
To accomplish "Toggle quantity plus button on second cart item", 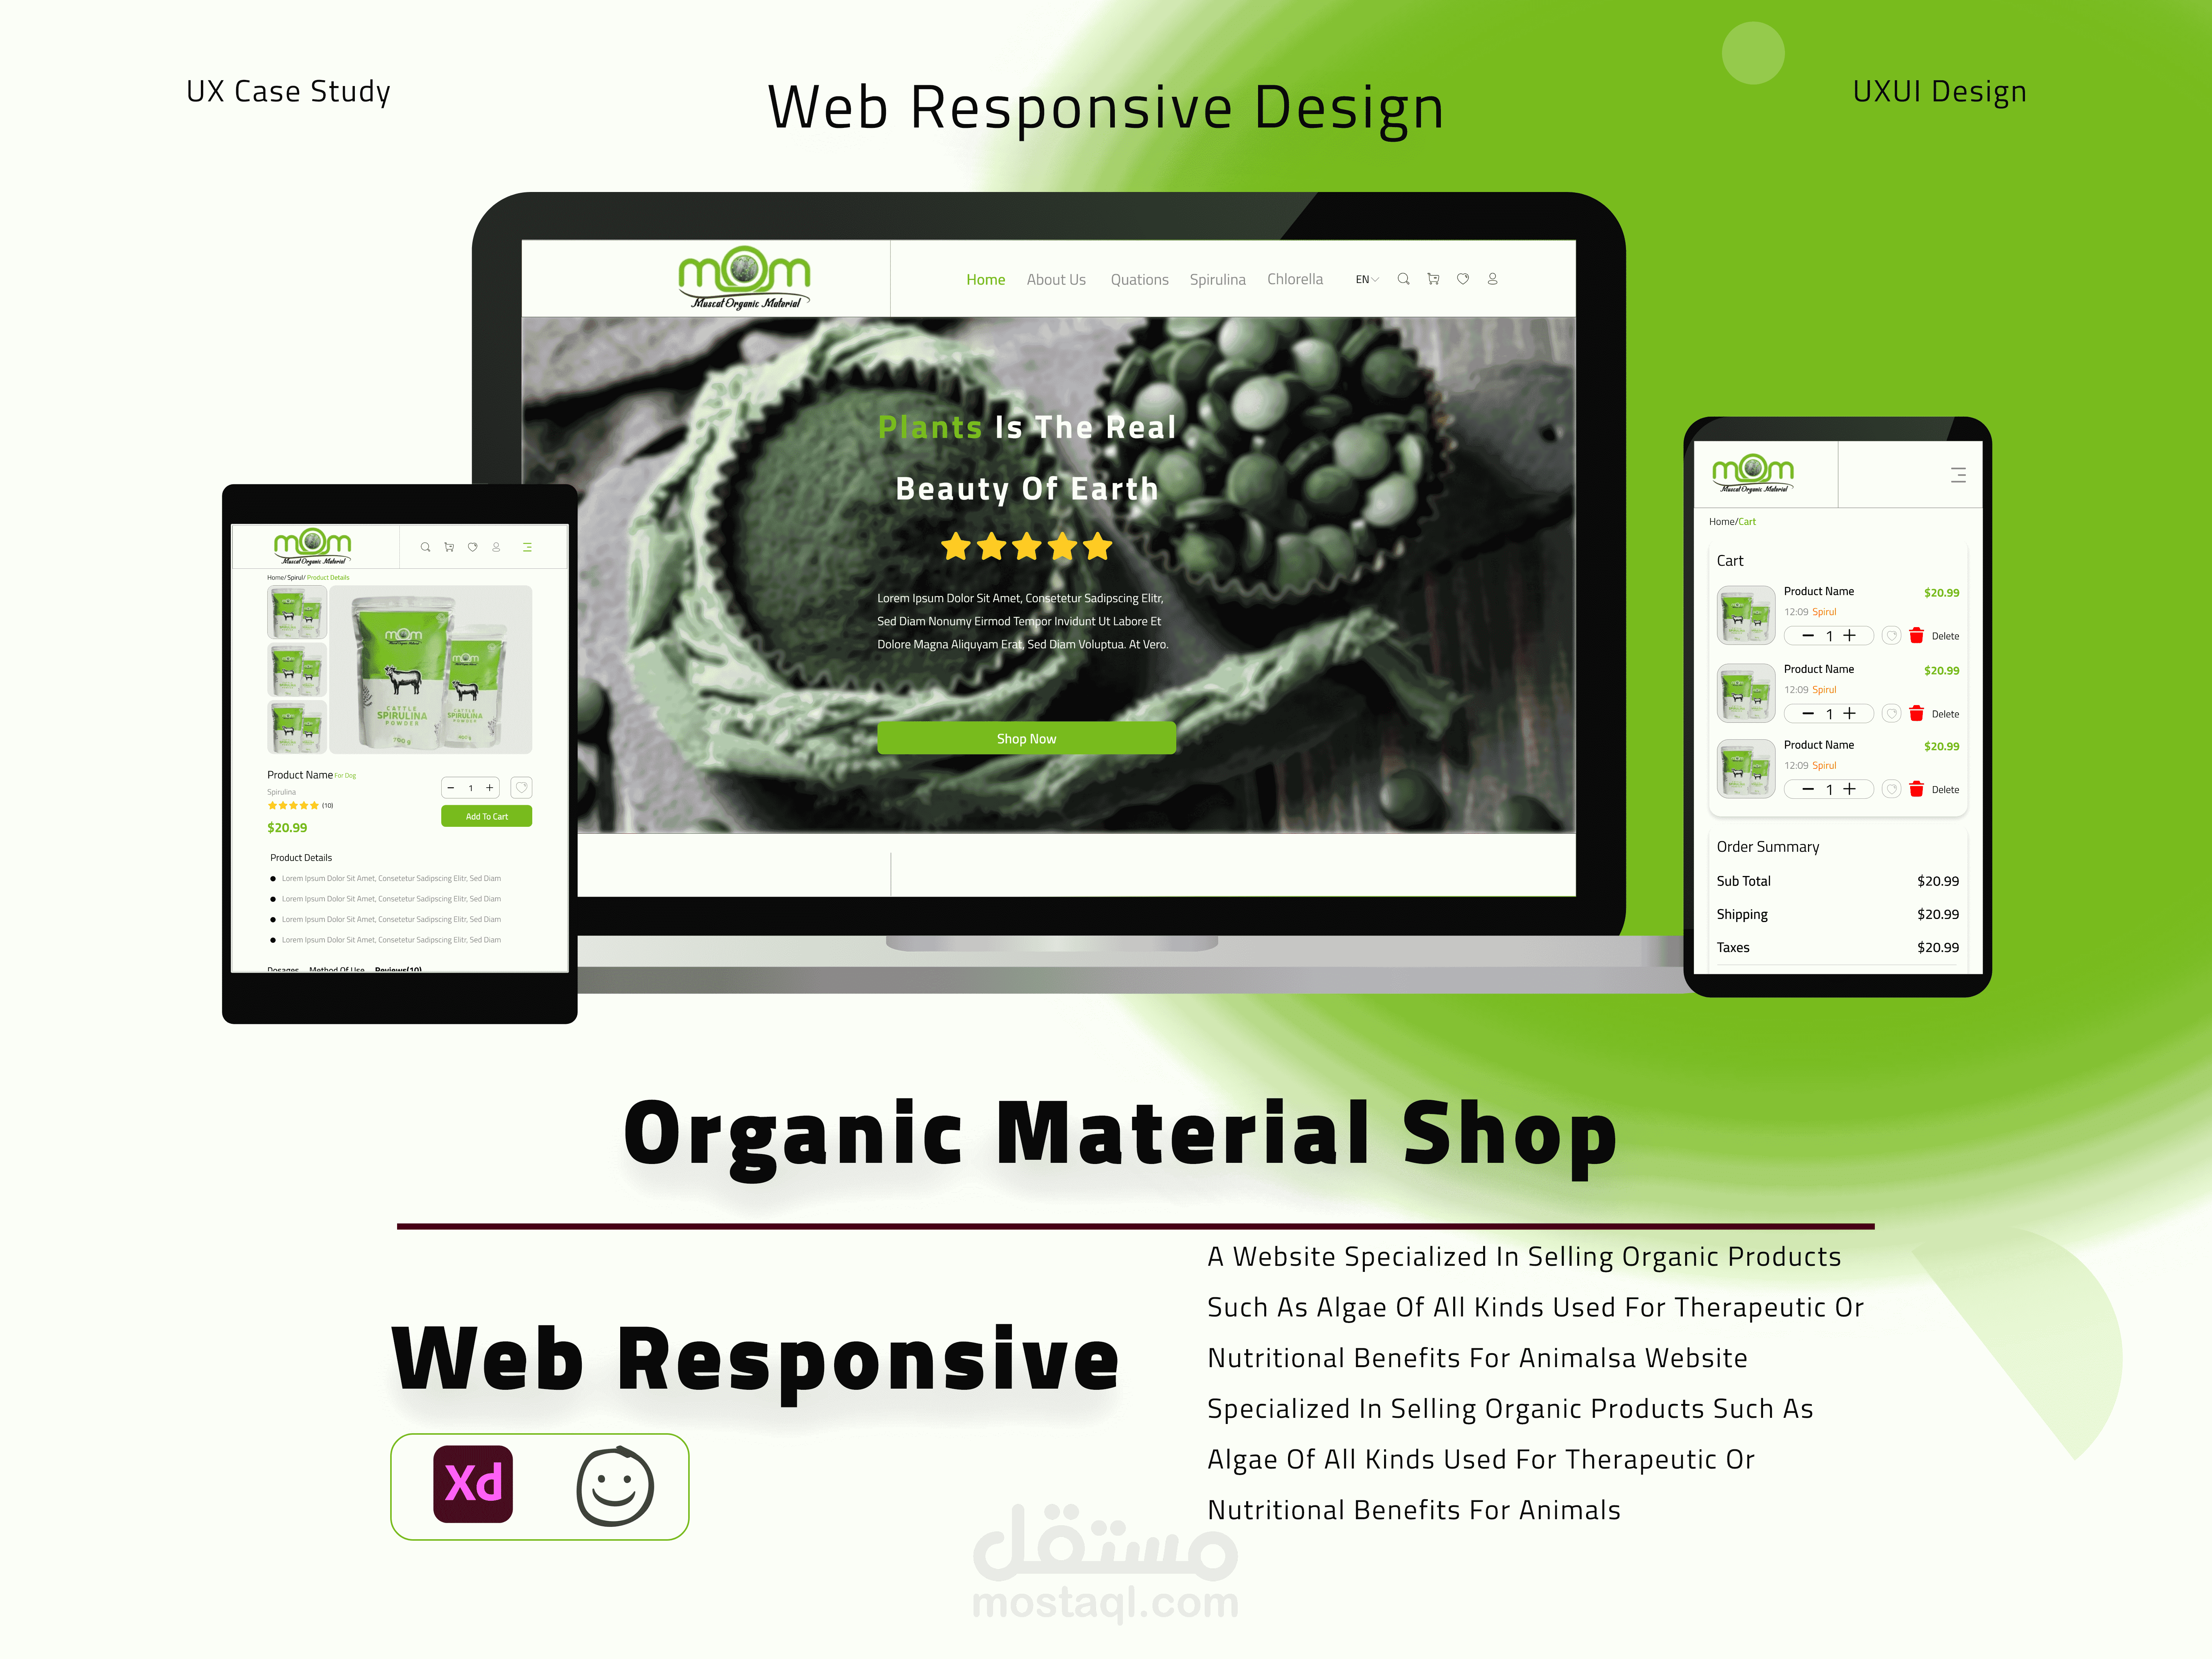I will [1851, 713].
